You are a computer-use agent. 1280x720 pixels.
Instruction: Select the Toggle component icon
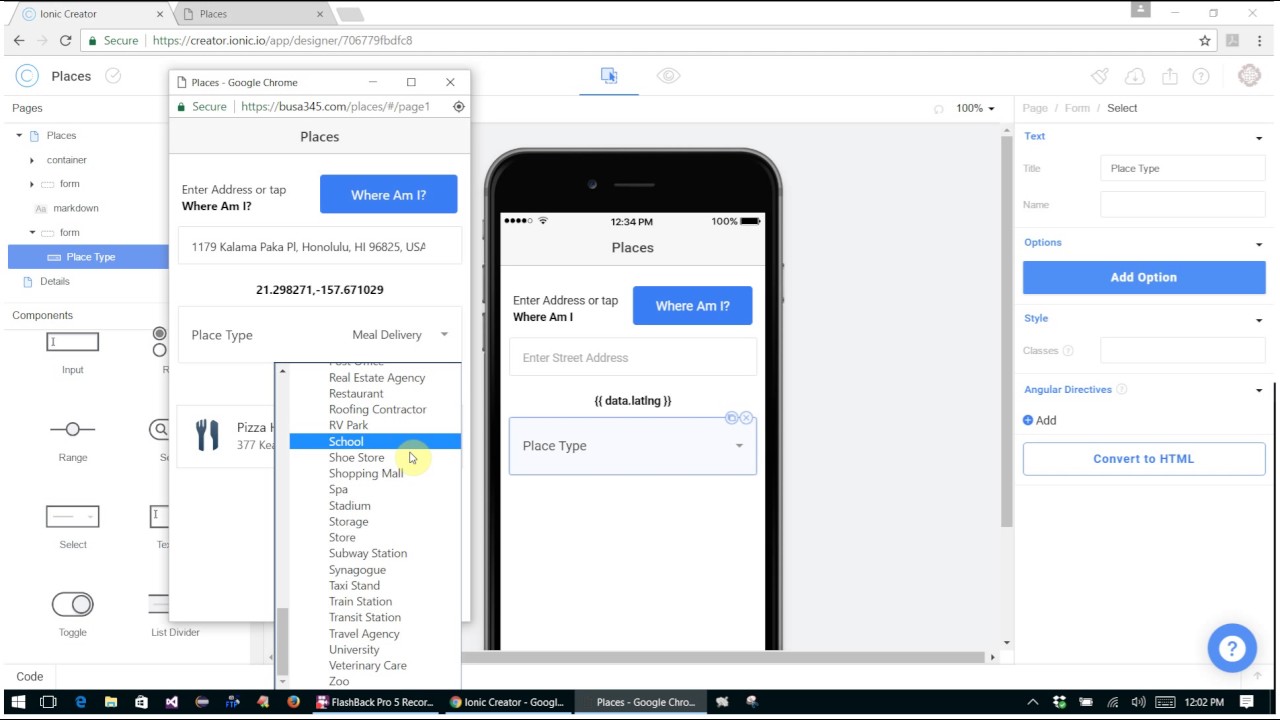click(x=73, y=604)
